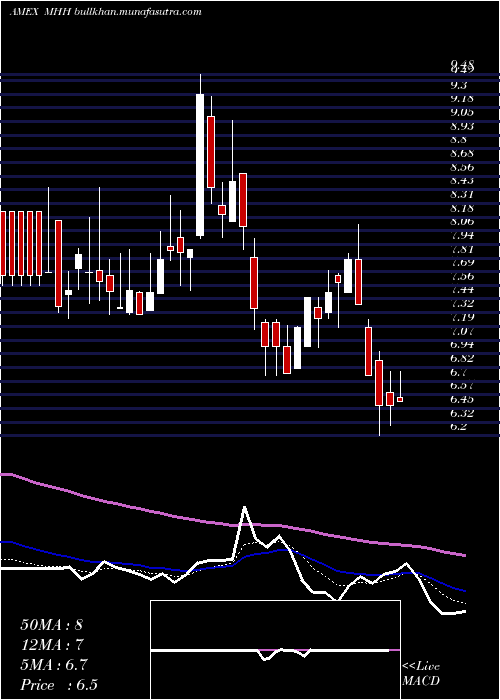Click the 8.56 price axis label

[x=462, y=167]
